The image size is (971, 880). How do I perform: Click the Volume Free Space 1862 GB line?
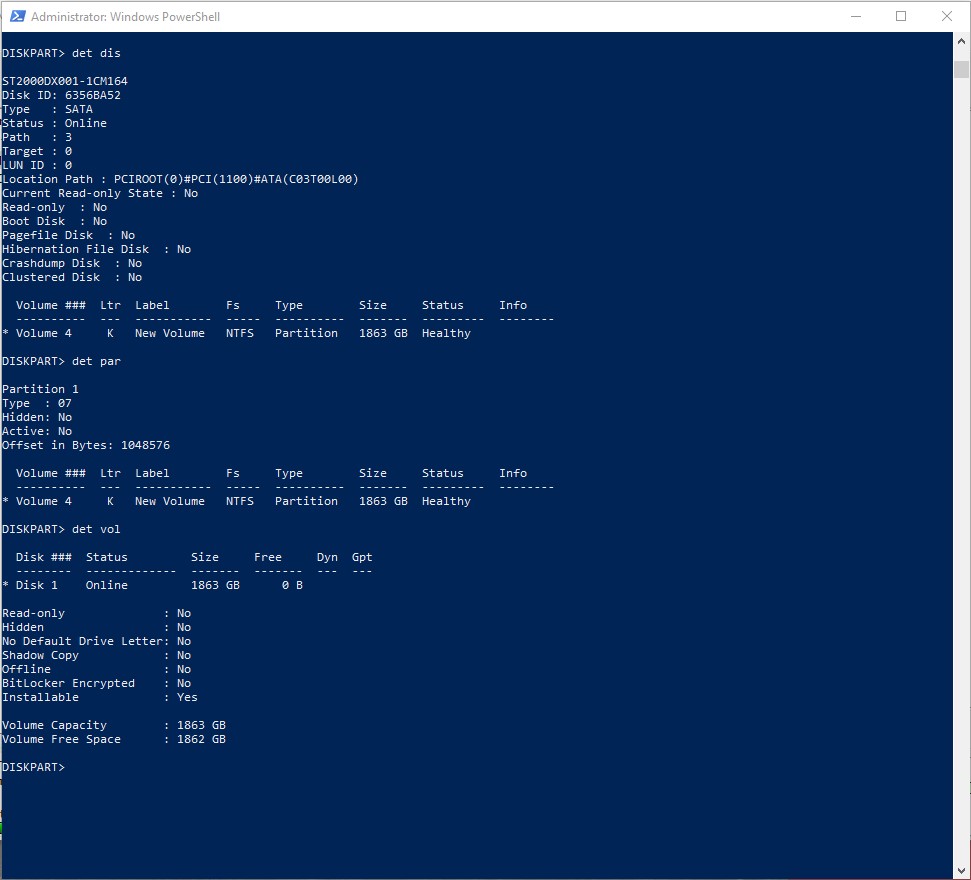pyautogui.click(x=114, y=739)
